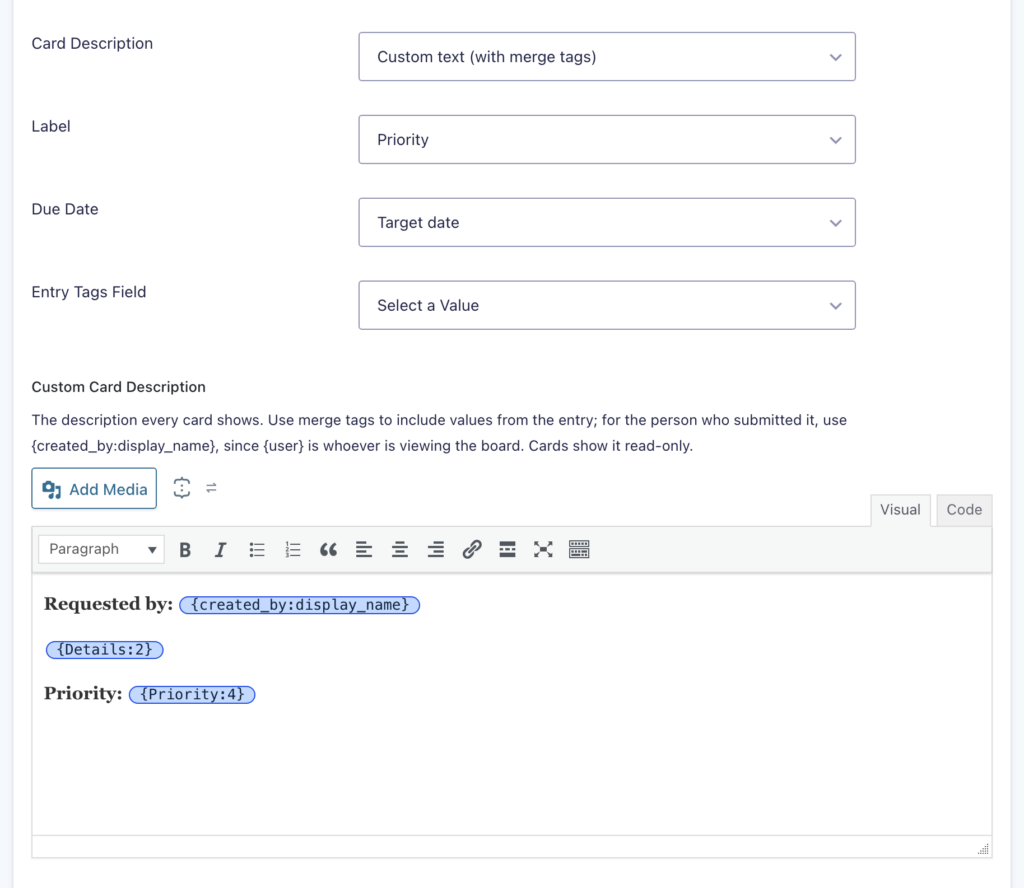Toggle bold formatting in the editor

[185, 550]
